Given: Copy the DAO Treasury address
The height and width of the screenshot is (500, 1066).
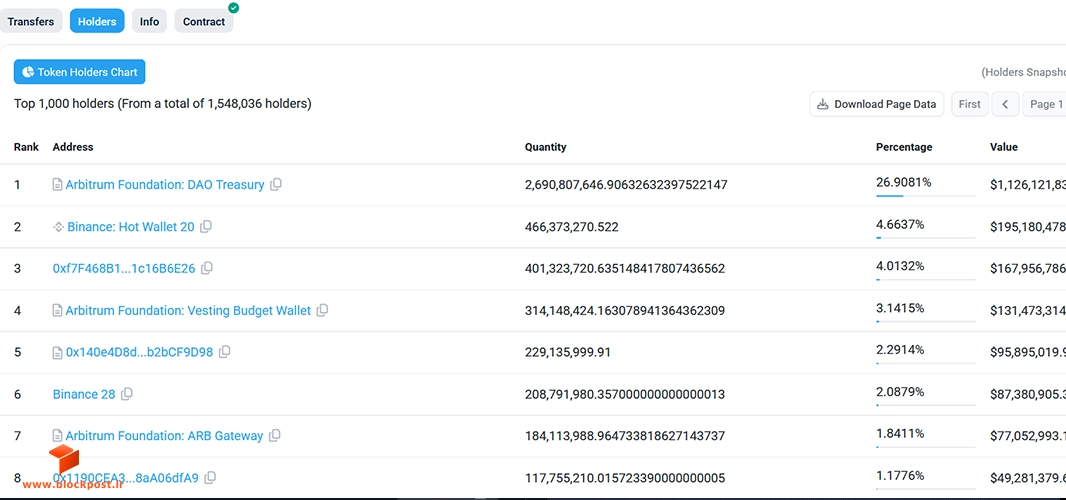Looking at the screenshot, I should (x=276, y=184).
